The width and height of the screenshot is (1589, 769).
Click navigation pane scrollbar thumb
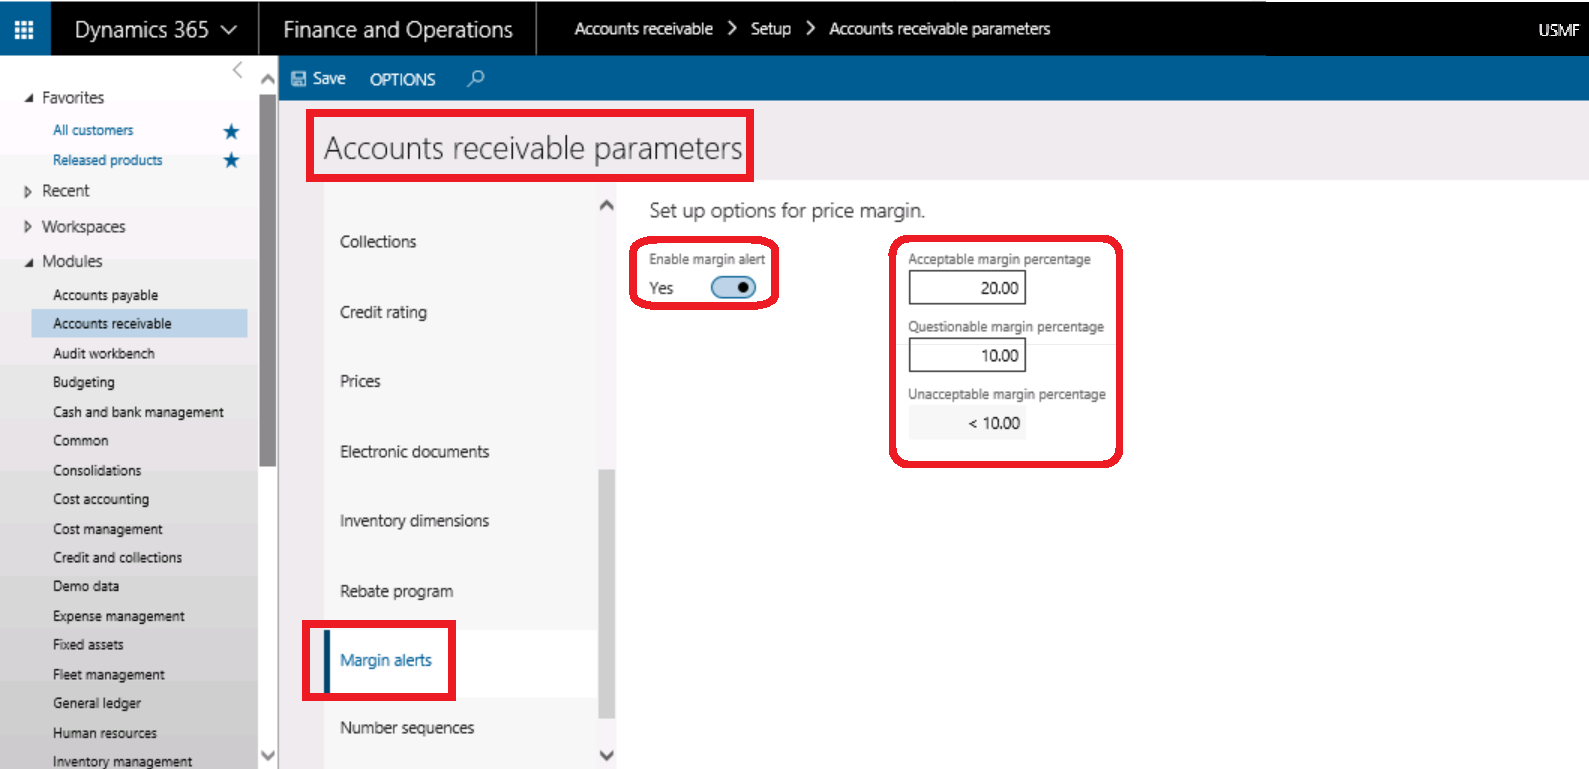(x=267, y=280)
